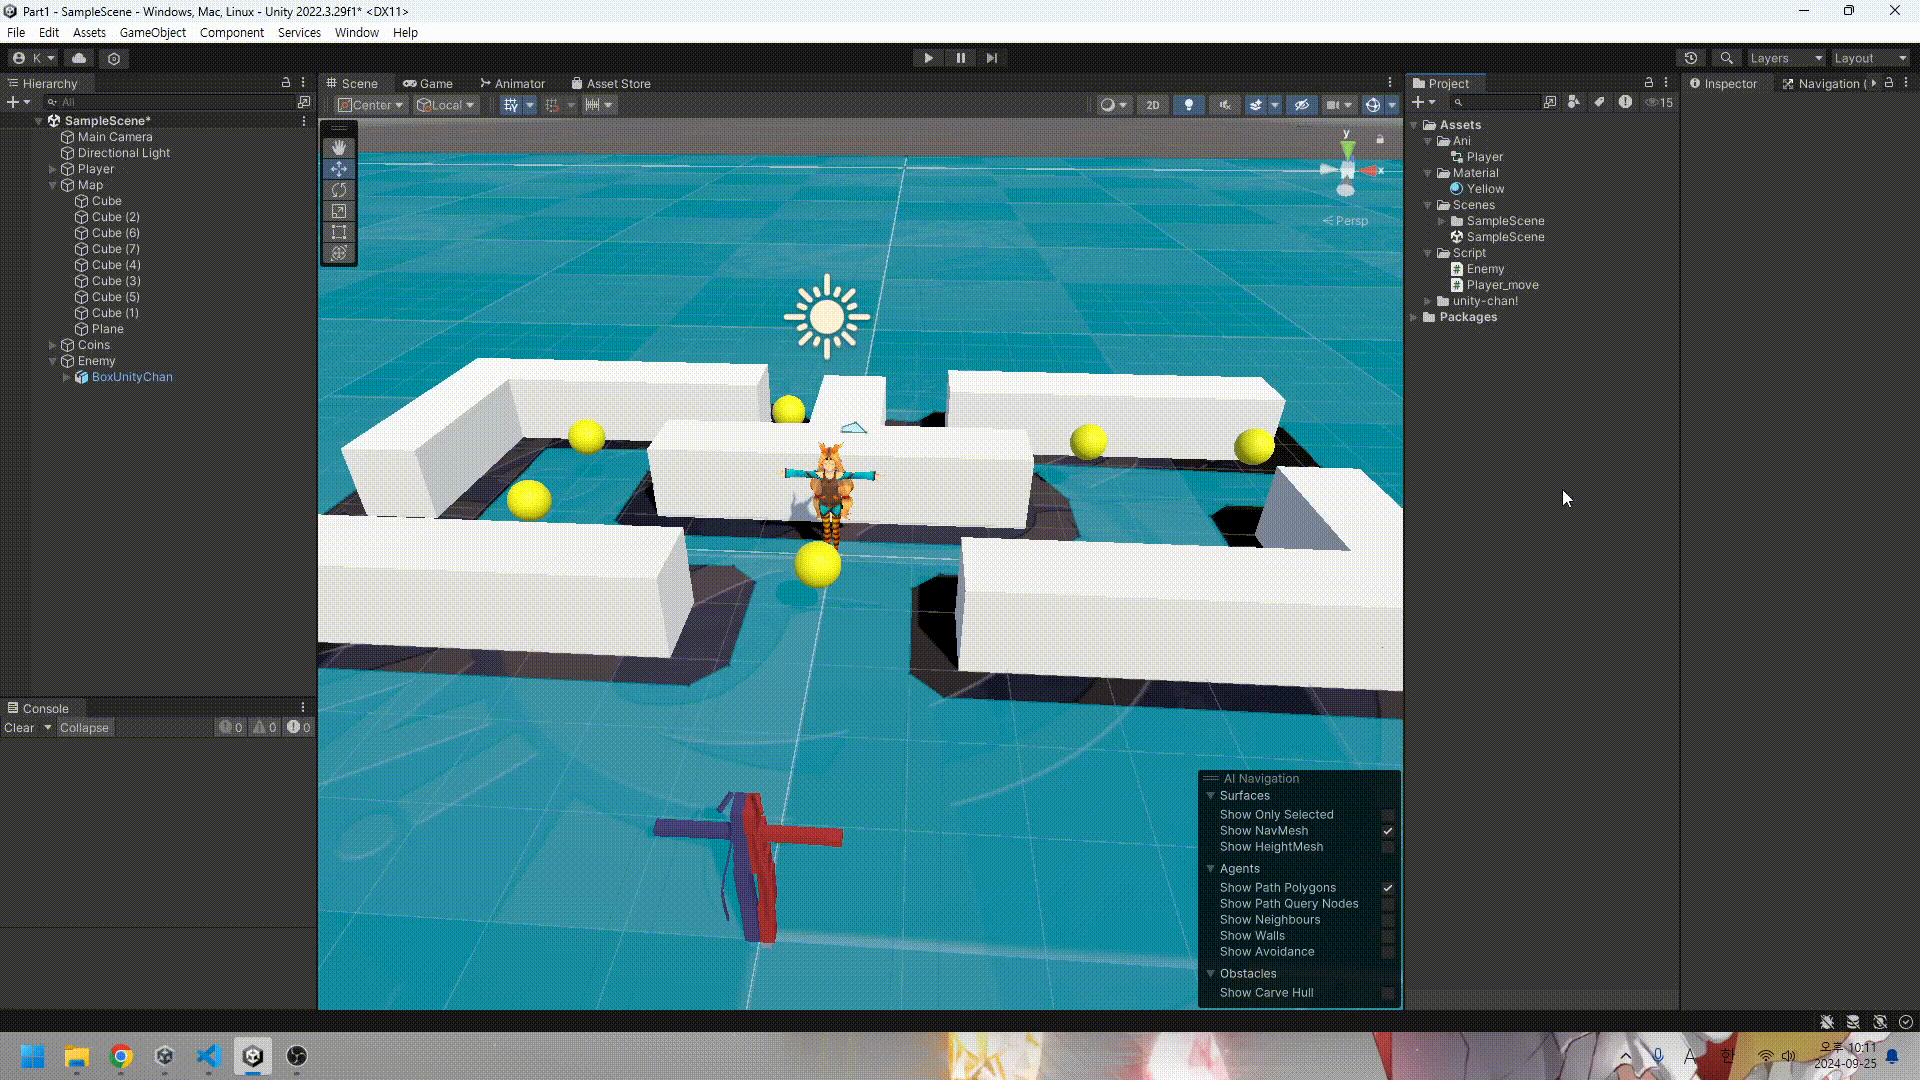
Task: Select the Rect transform tool
Action: tap(339, 232)
